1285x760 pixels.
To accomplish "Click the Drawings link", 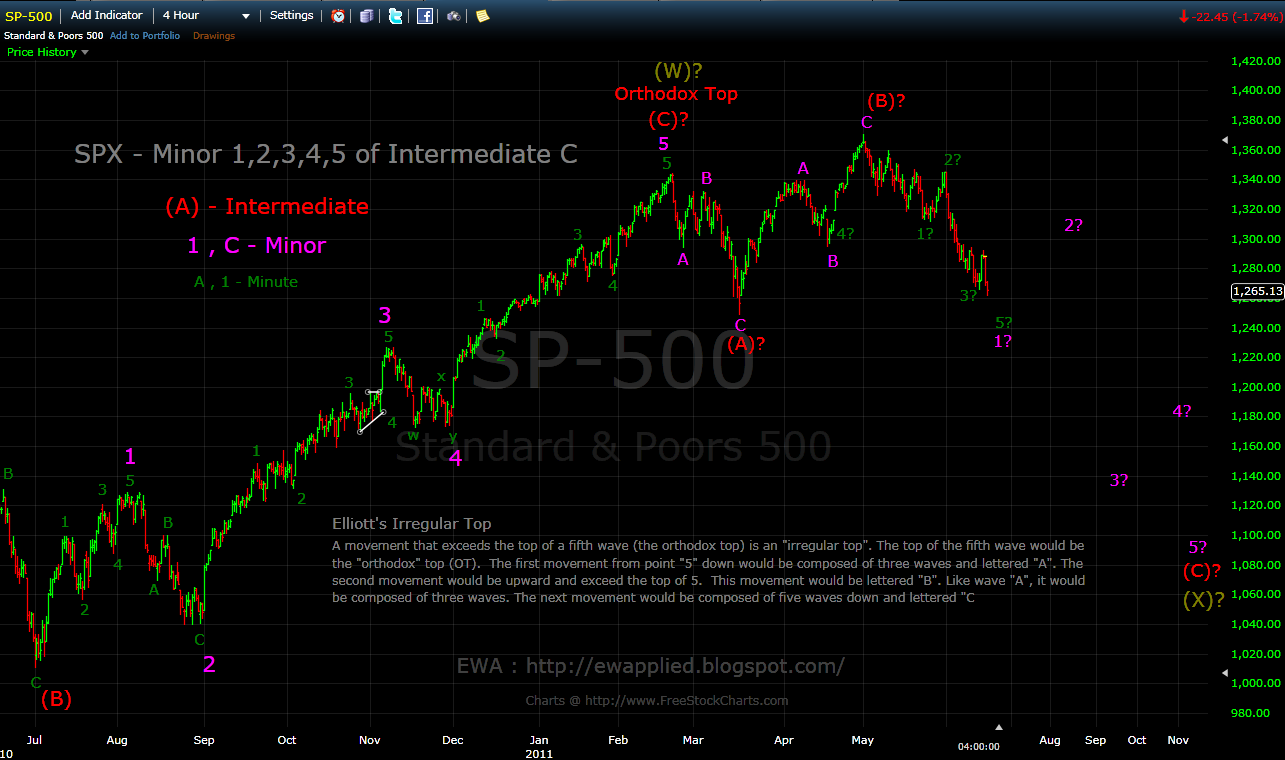I will 214,36.
